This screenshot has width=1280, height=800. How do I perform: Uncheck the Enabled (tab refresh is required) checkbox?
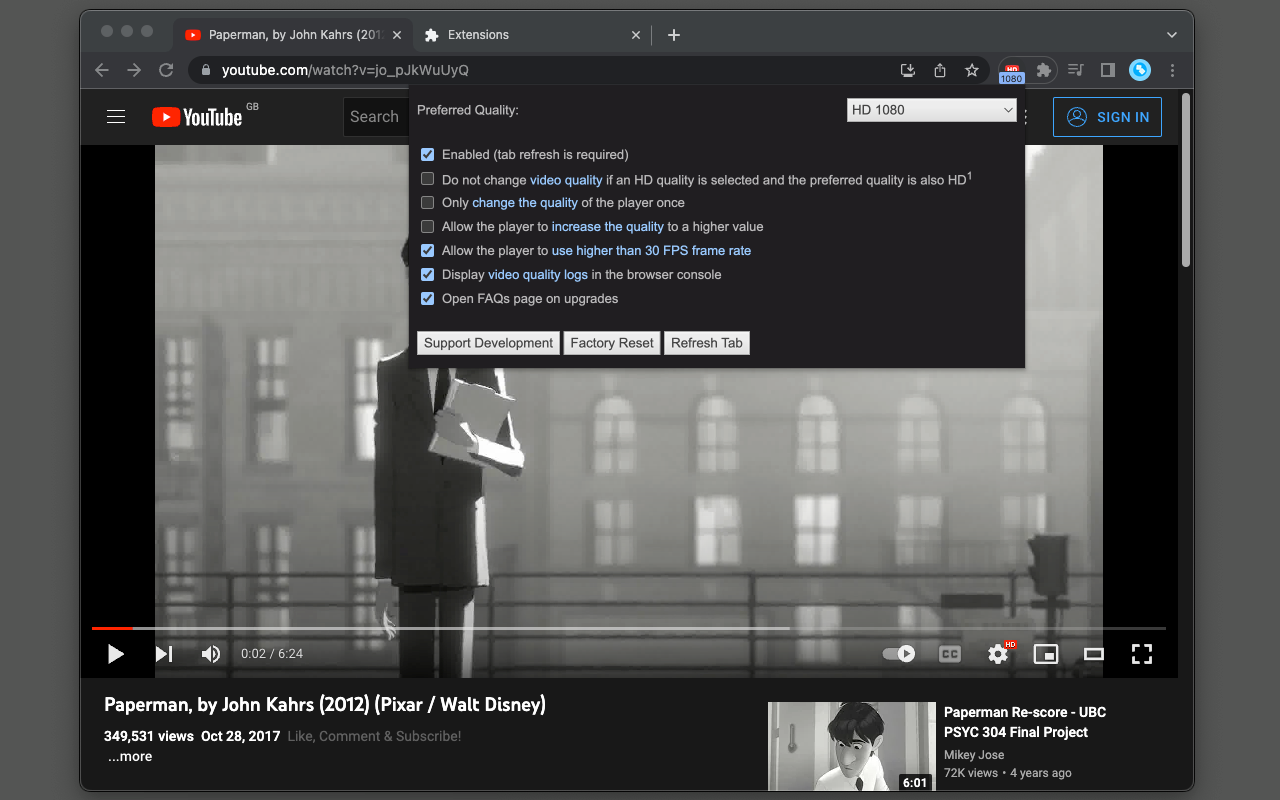[x=428, y=155]
